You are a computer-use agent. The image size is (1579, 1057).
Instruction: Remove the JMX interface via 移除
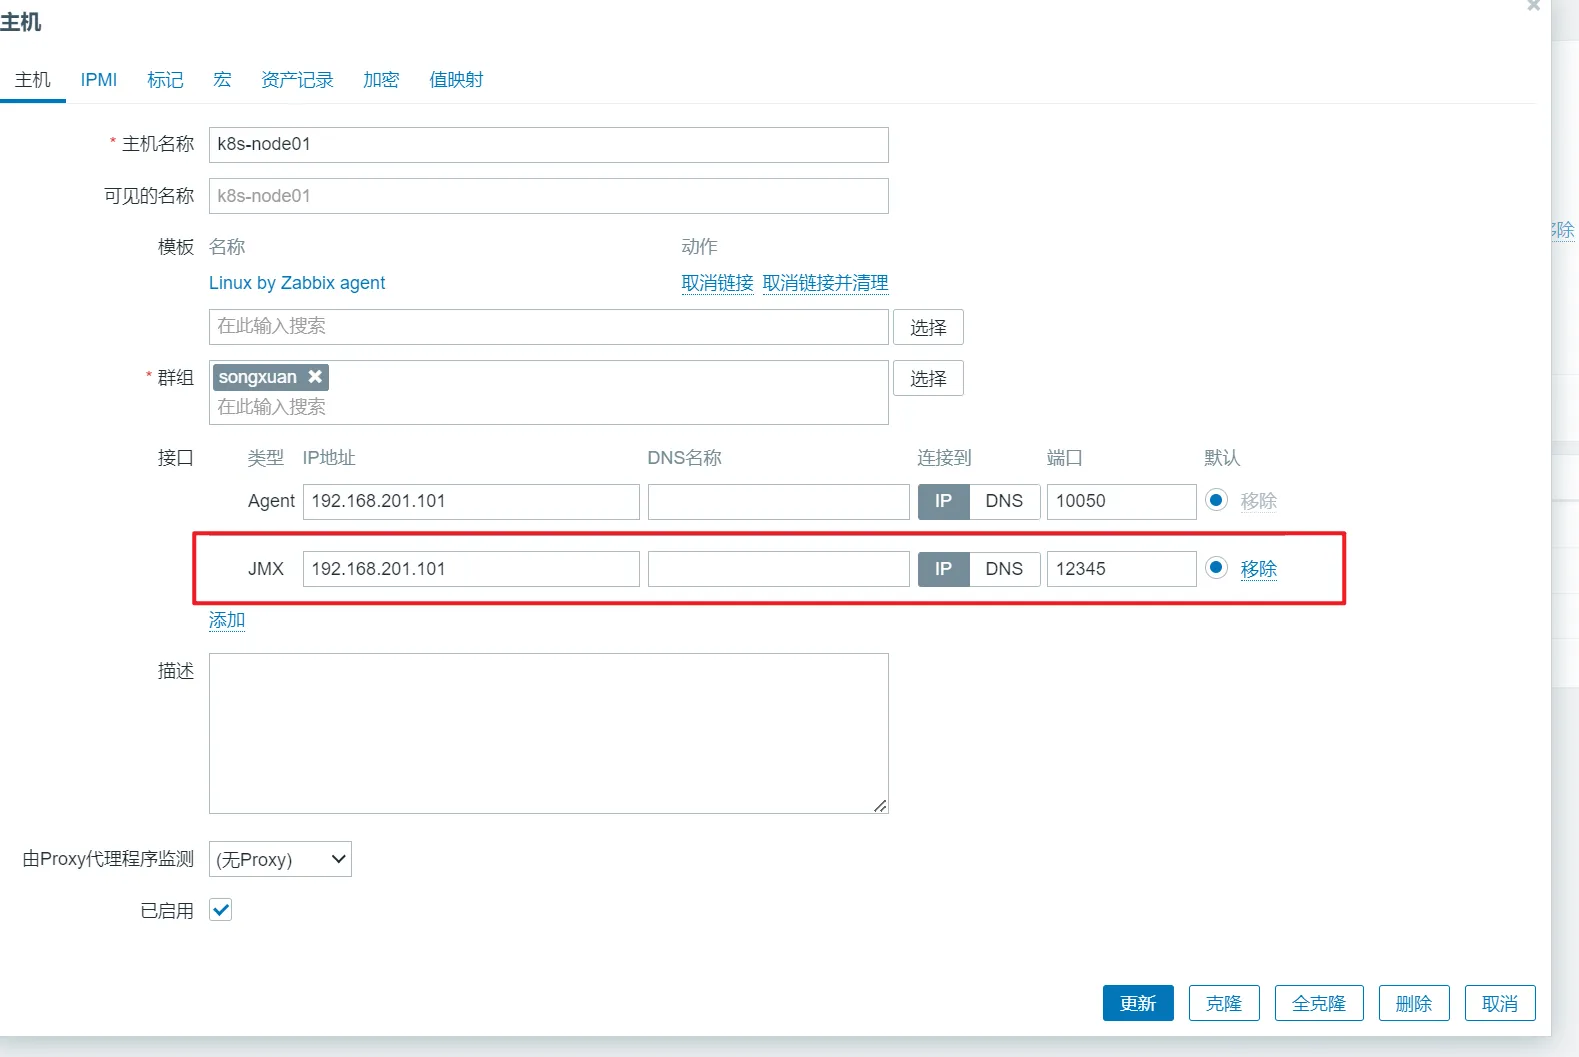click(1258, 569)
